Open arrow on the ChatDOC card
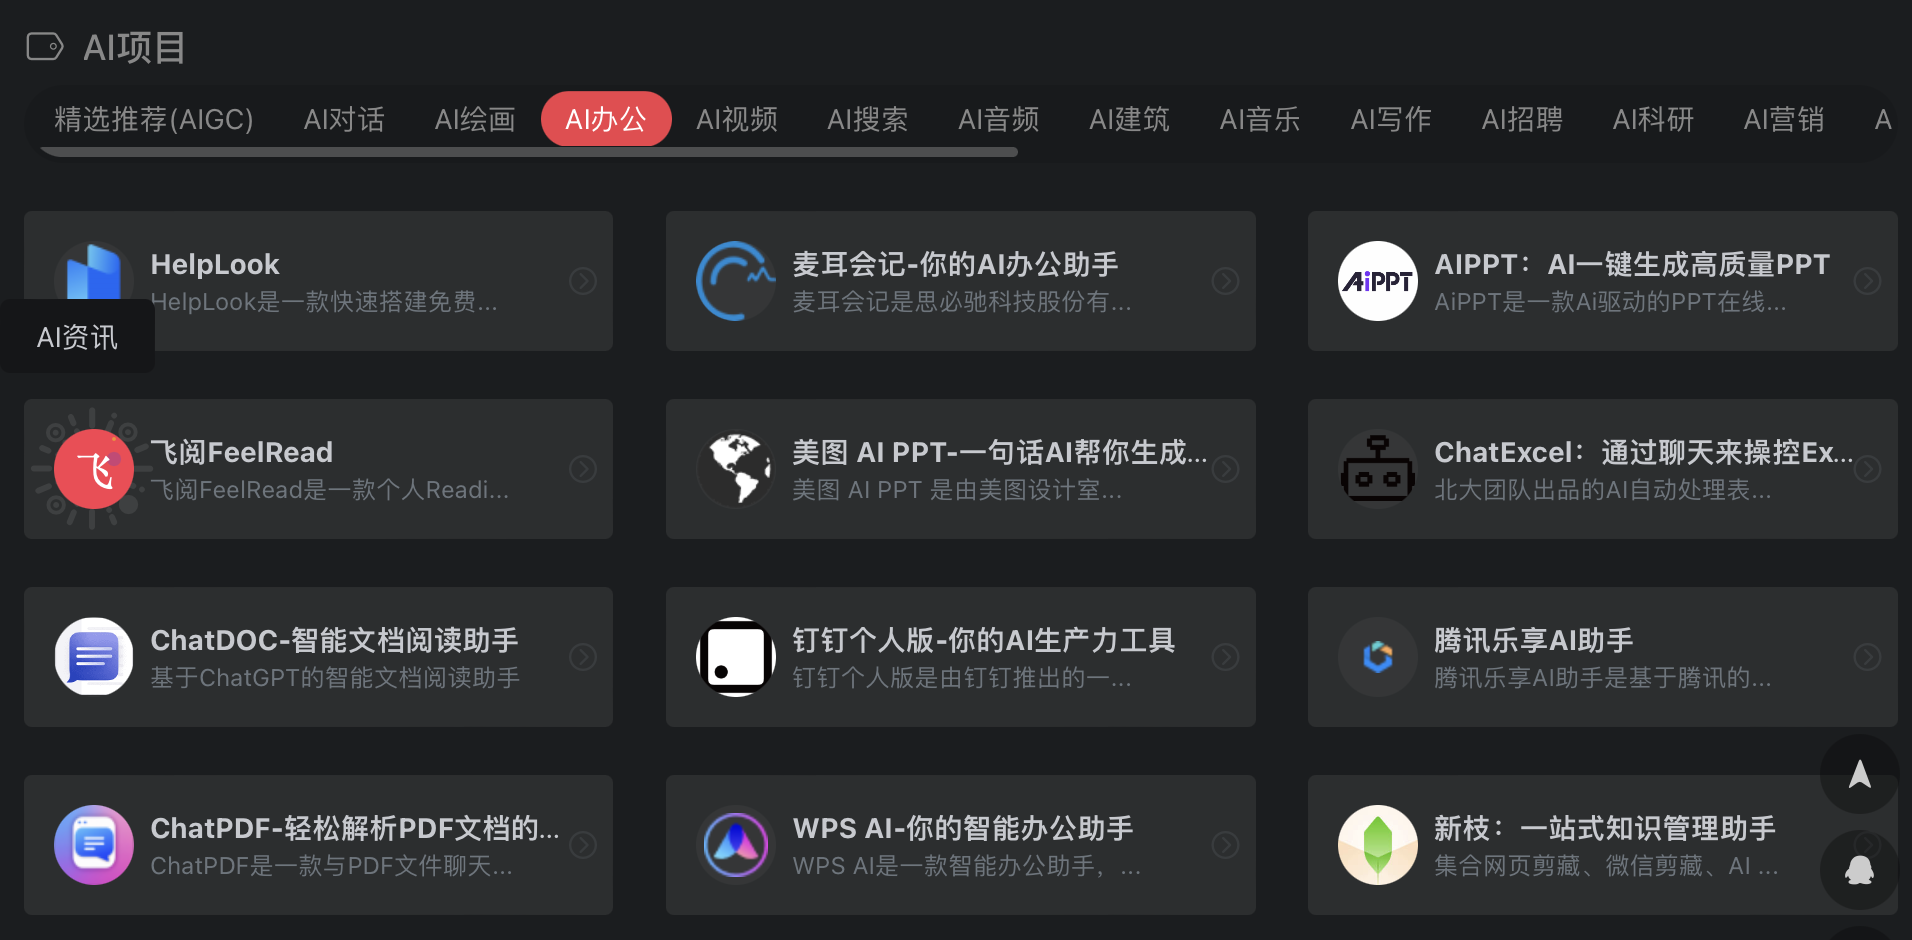The height and width of the screenshot is (940, 1912). coord(583,657)
